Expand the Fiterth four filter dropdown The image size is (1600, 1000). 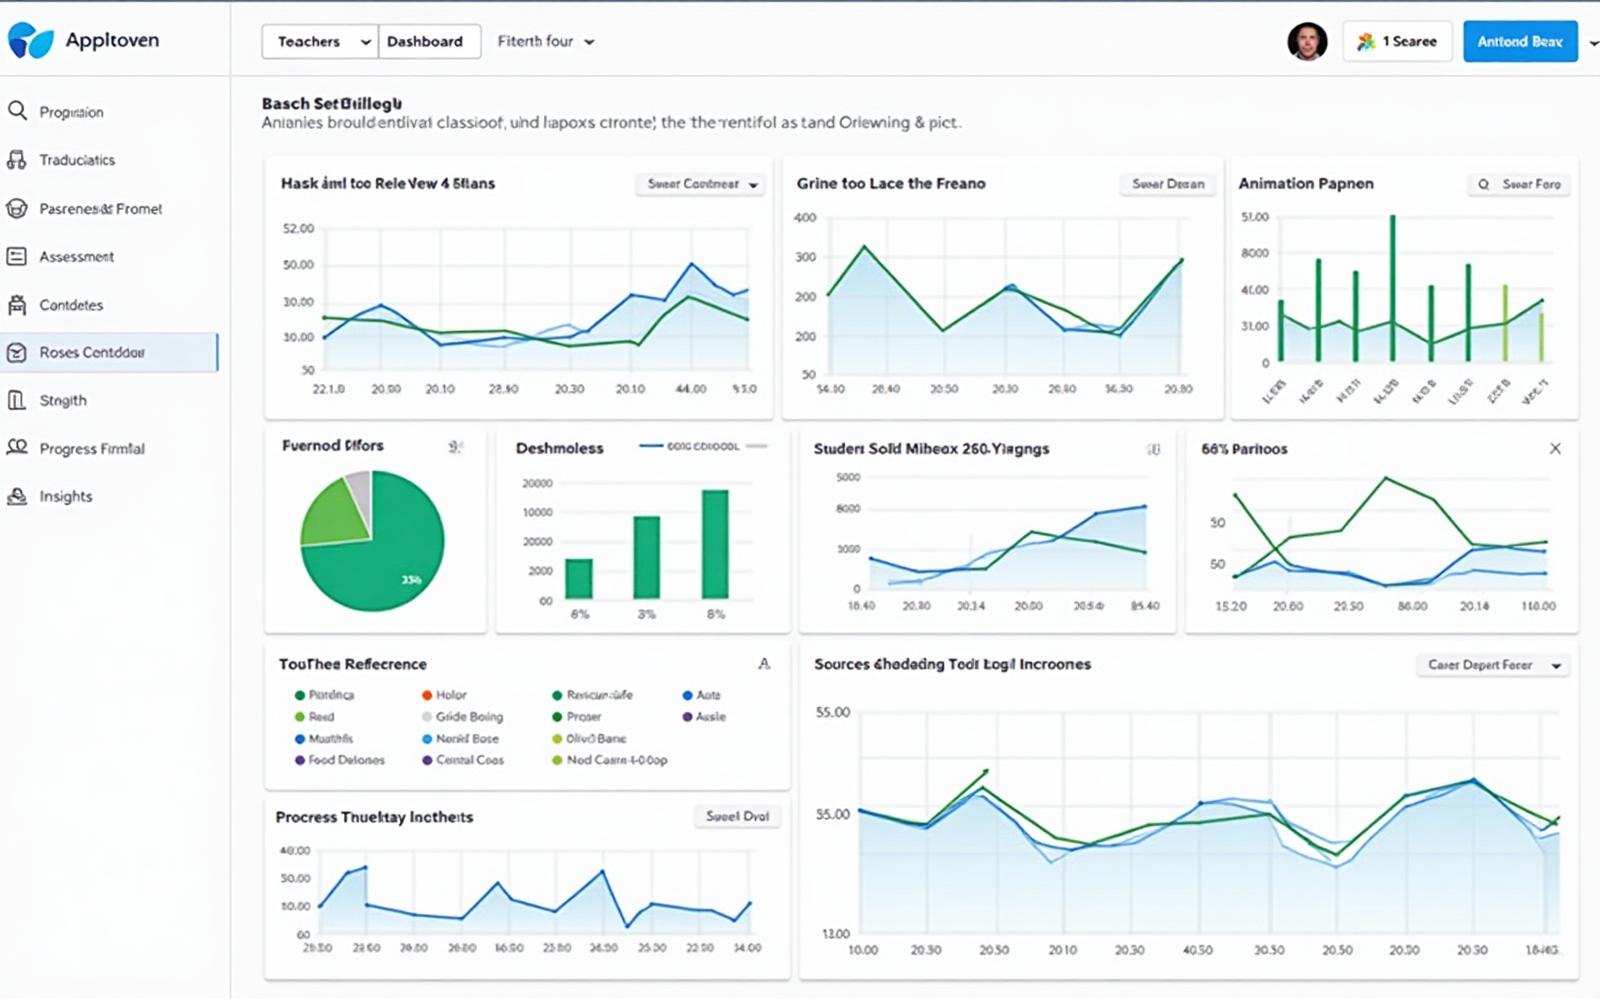546,41
